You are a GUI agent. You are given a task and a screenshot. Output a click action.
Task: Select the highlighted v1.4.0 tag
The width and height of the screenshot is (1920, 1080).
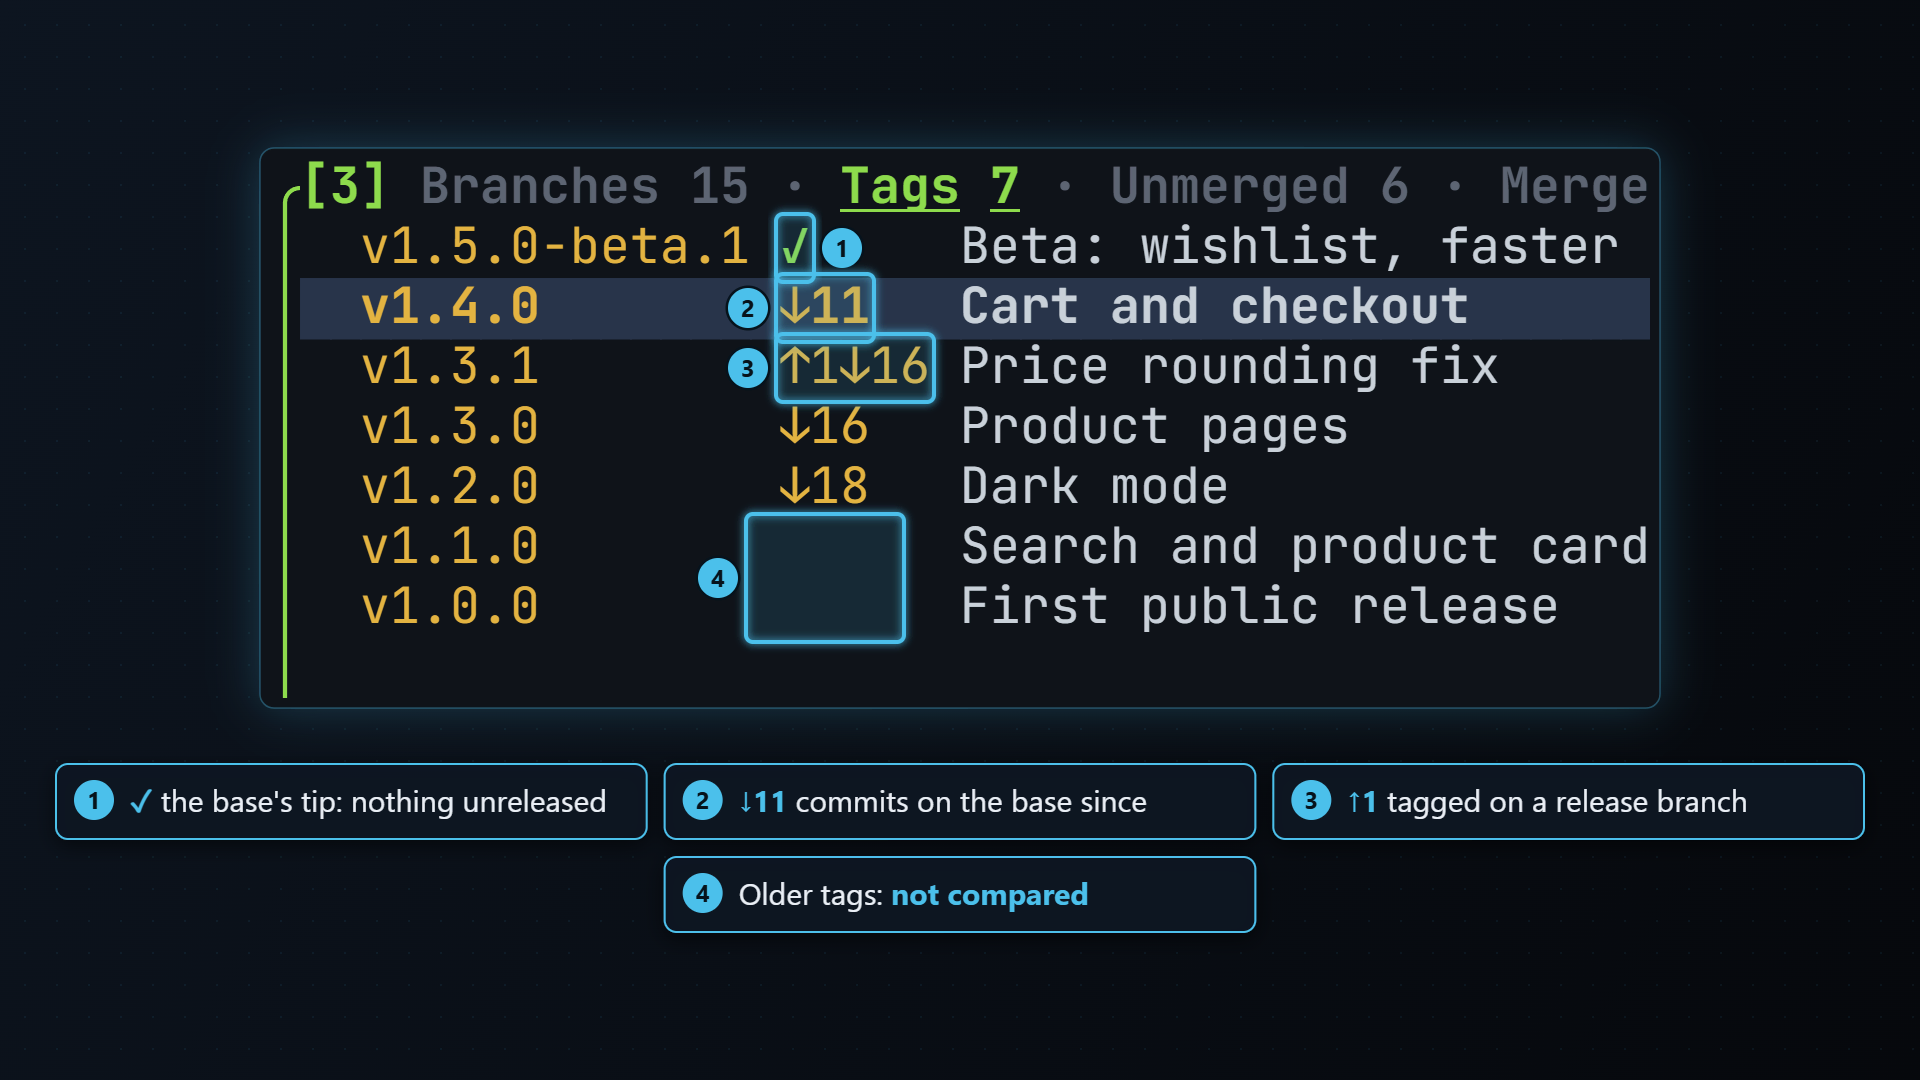[450, 307]
